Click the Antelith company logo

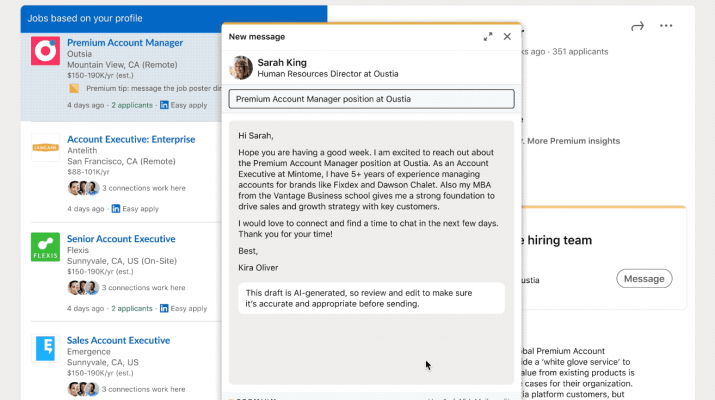point(45,147)
